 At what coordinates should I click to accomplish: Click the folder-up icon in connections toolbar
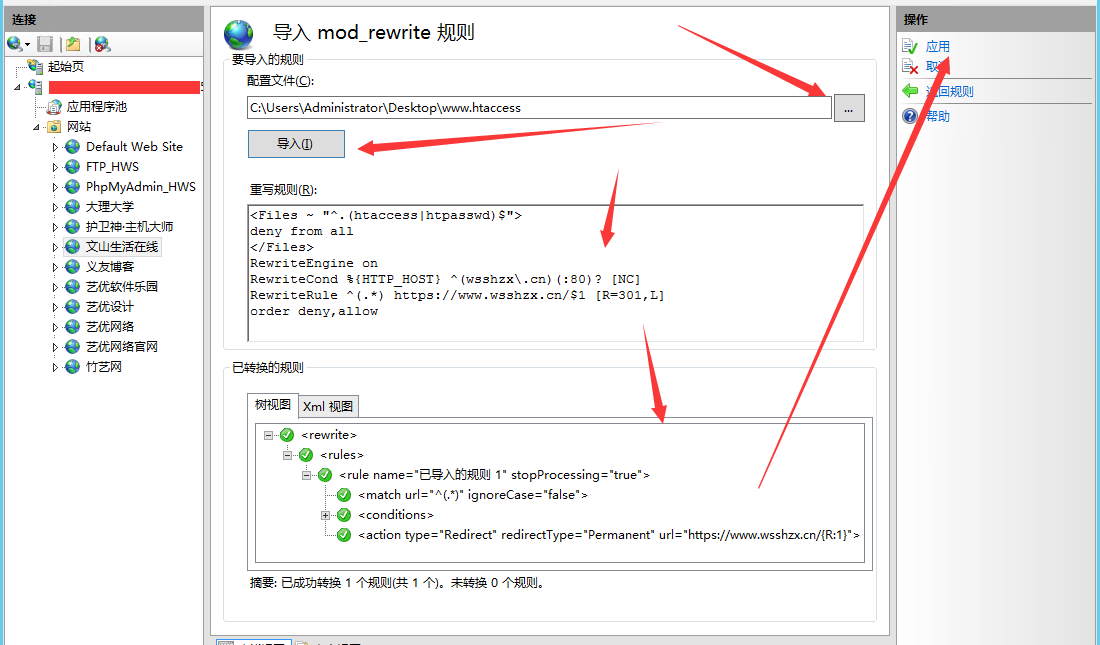(x=73, y=44)
